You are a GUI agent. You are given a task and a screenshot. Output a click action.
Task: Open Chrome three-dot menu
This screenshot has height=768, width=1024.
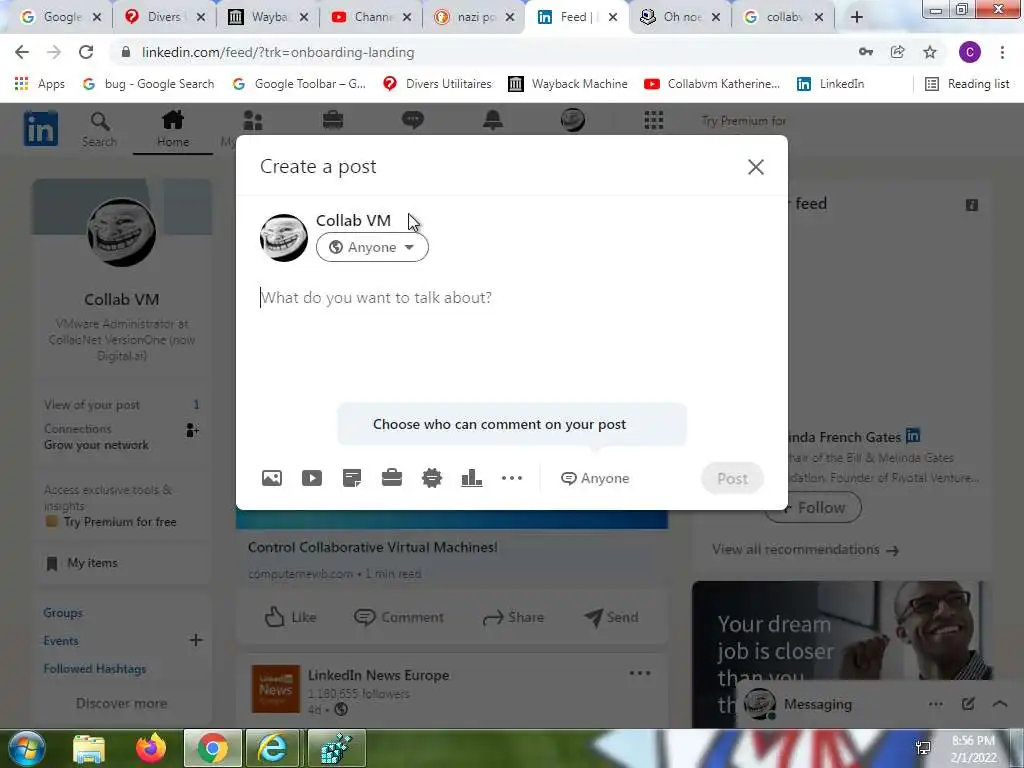(x=1002, y=52)
